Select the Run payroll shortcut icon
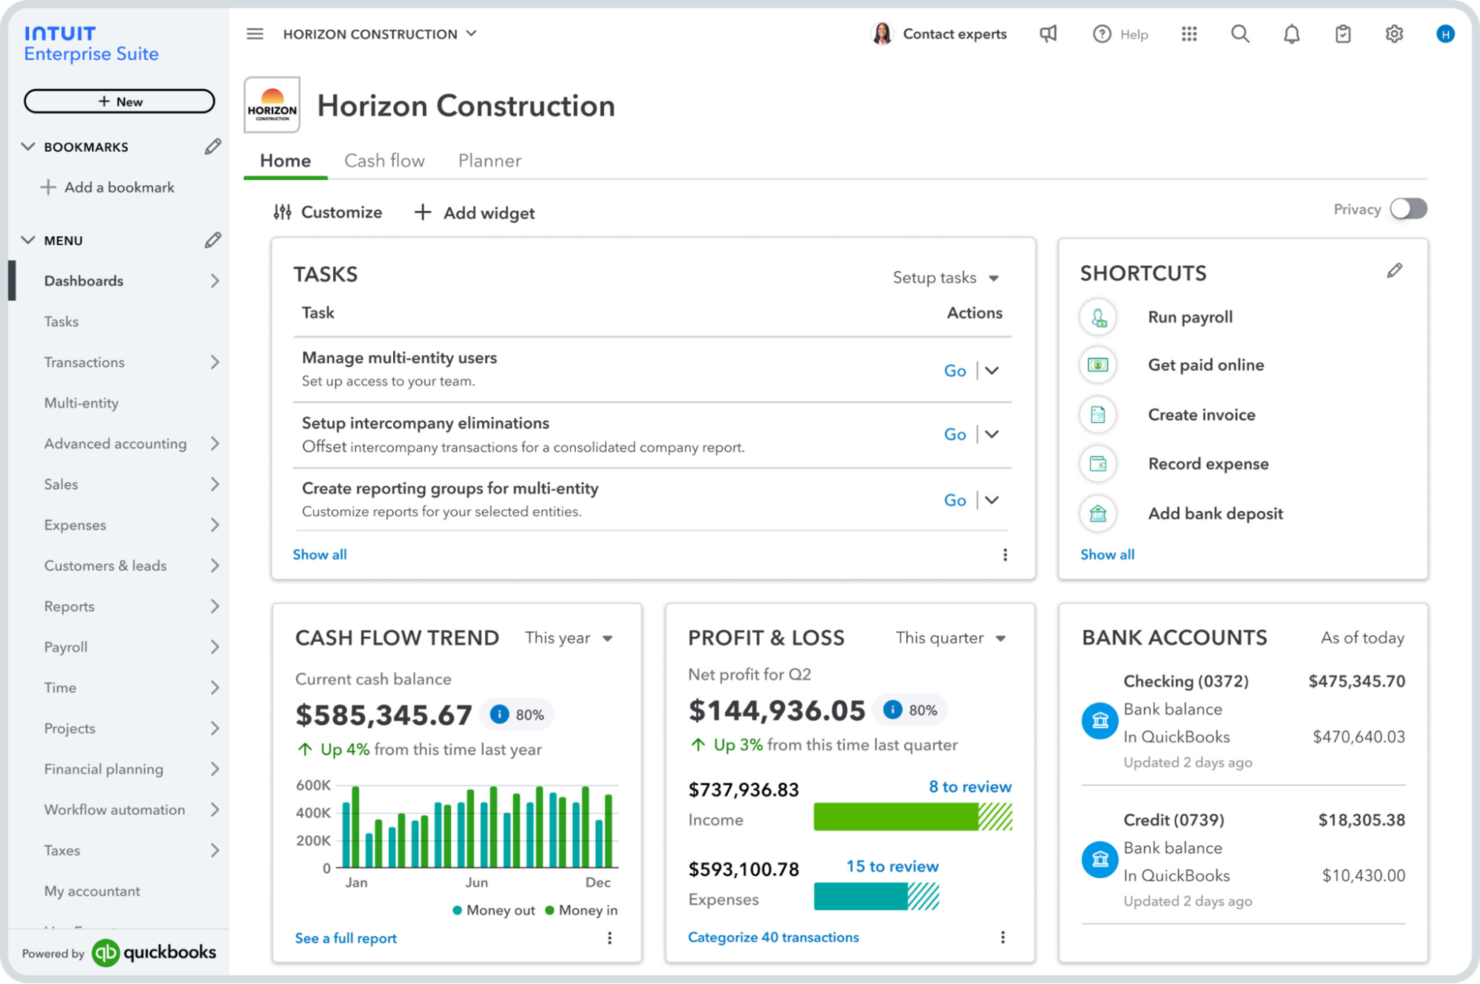This screenshot has width=1480, height=984. click(x=1098, y=316)
